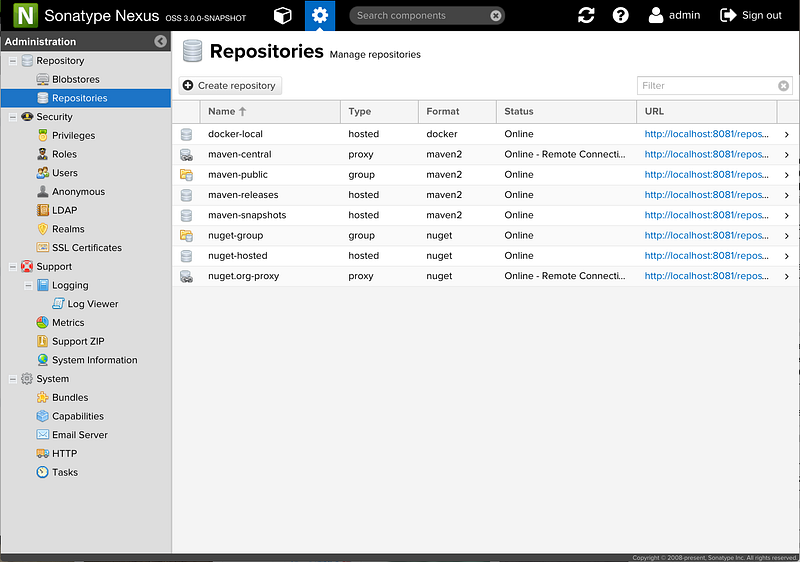This screenshot has height=562, width=800.
Task: Expand docker-local row chevron
Action: coord(787,135)
